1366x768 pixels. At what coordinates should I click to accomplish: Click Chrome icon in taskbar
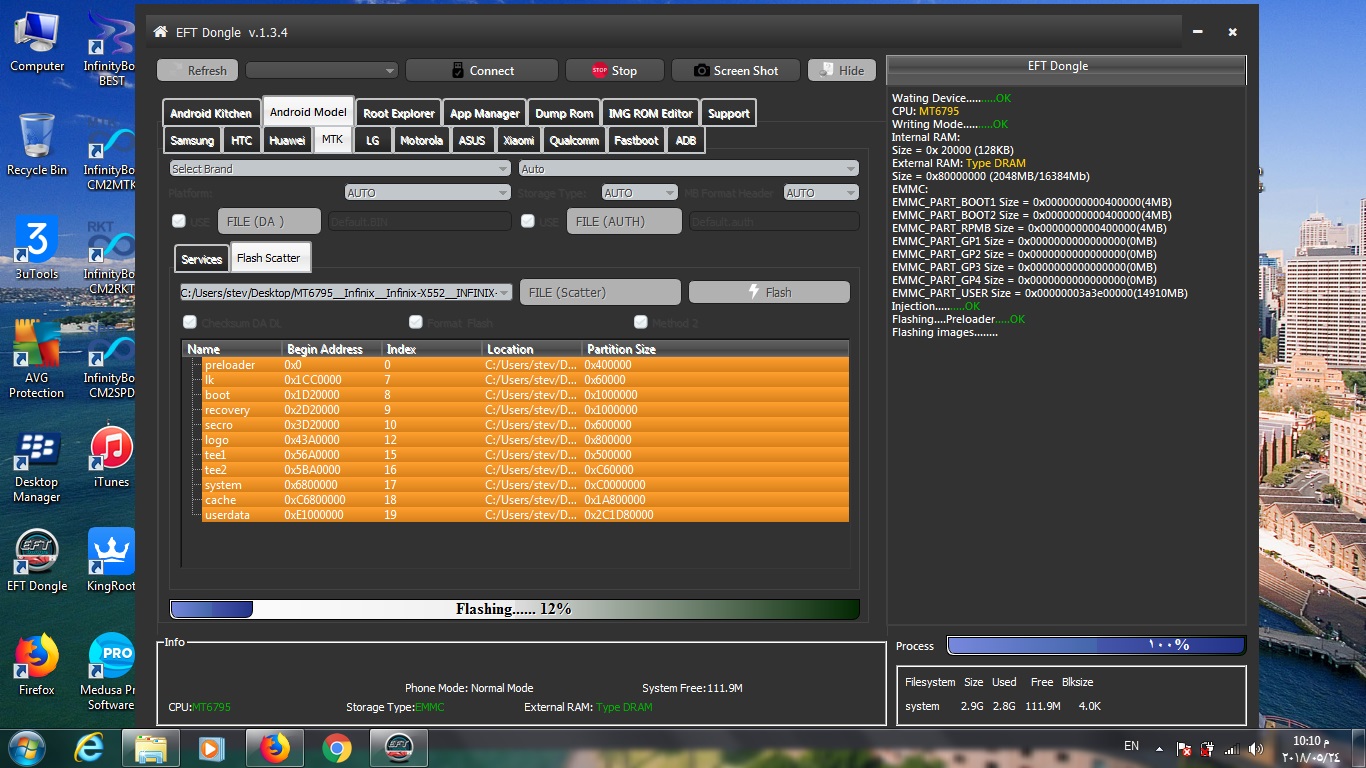(x=337, y=748)
